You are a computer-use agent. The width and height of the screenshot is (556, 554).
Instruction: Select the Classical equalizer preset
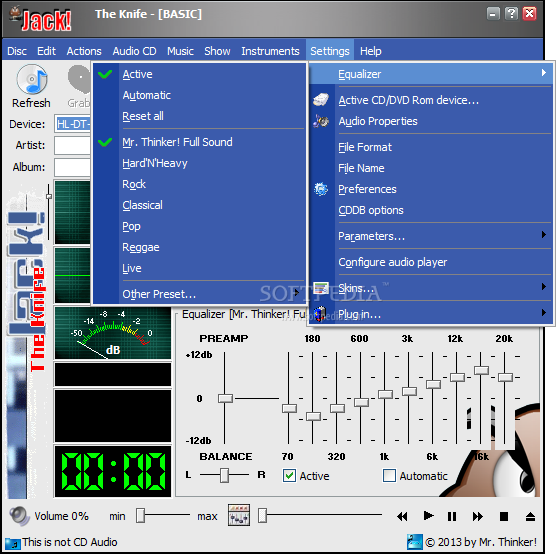click(x=199, y=205)
